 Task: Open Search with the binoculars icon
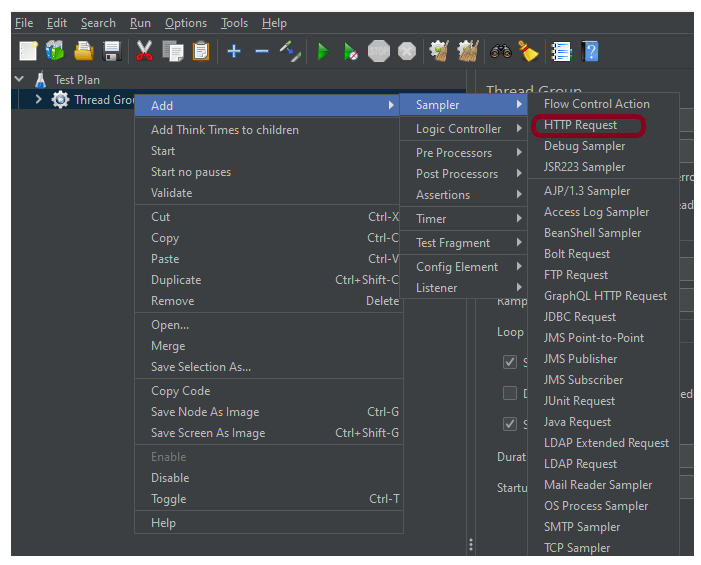click(501, 51)
